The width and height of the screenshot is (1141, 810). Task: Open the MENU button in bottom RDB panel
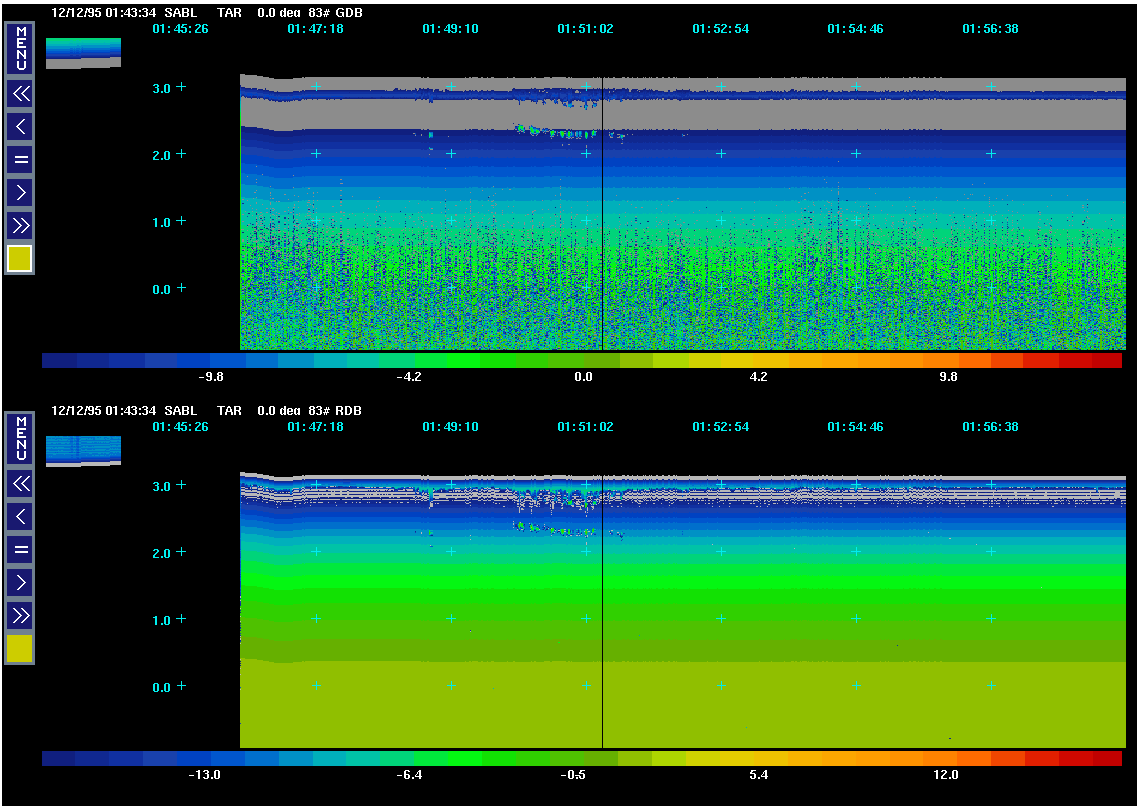(x=20, y=438)
